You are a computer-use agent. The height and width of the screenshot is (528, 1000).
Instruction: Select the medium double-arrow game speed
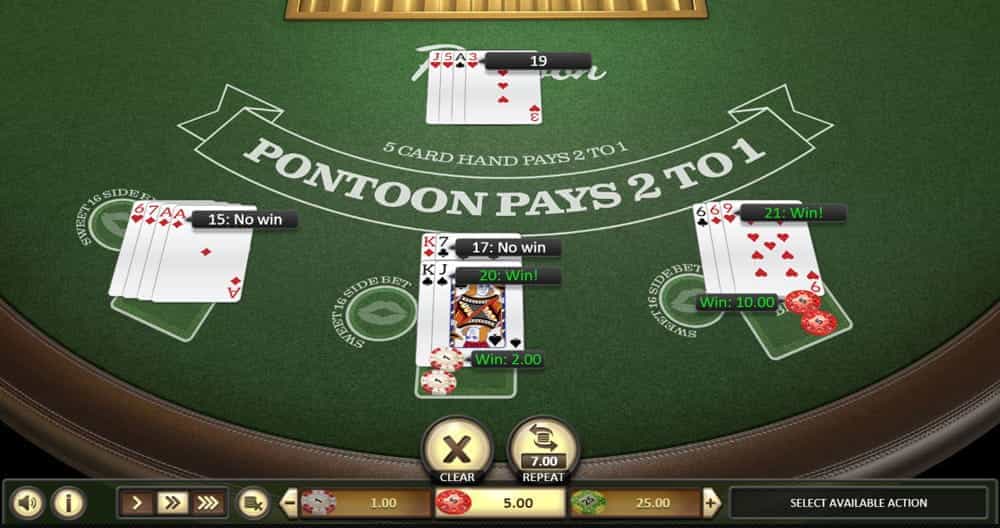[x=172, y=503]
